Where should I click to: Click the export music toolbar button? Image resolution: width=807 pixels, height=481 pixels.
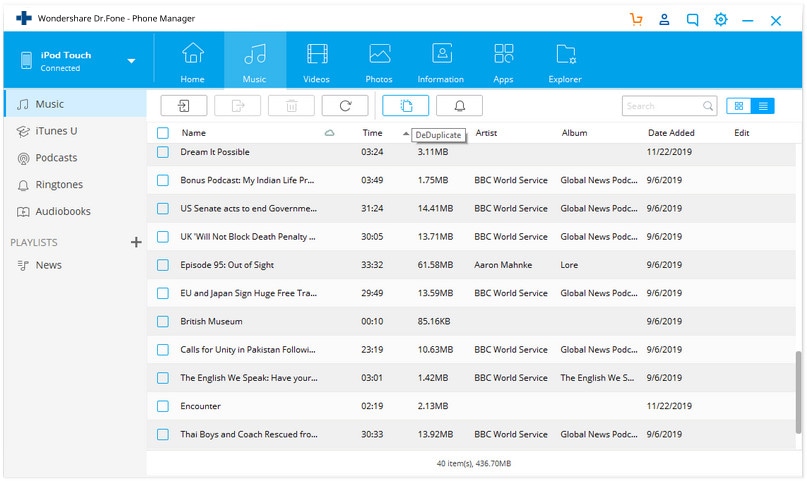pyautogui.click(x=238, y=106)
